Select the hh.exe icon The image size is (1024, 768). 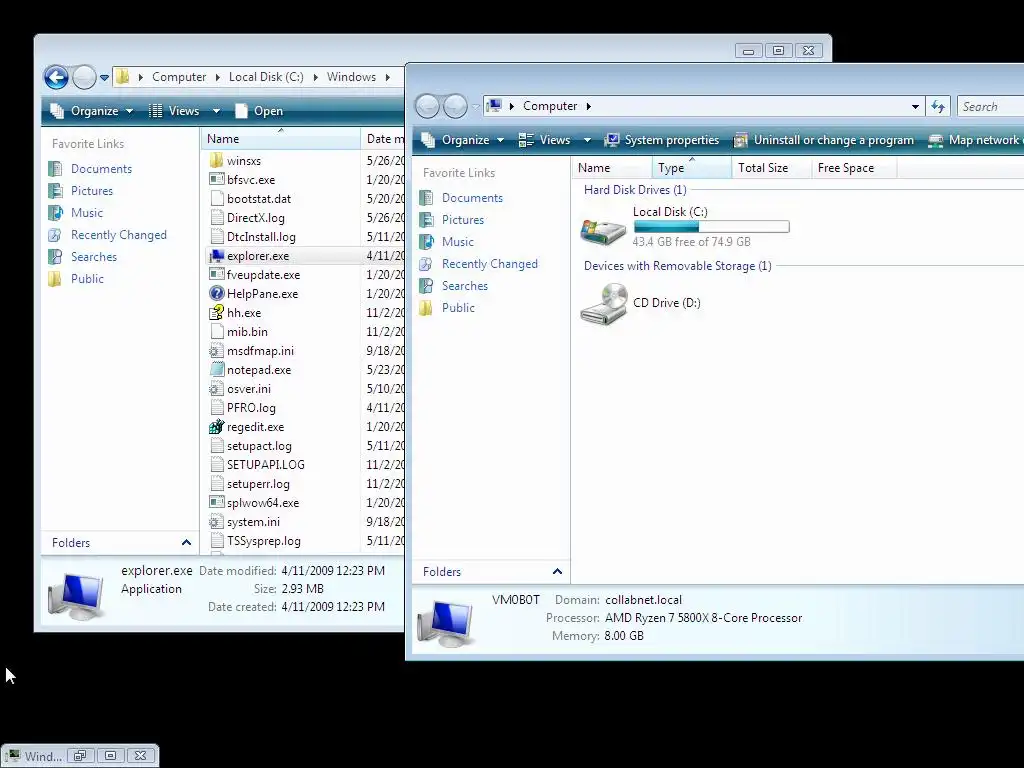tap(216, 313)
